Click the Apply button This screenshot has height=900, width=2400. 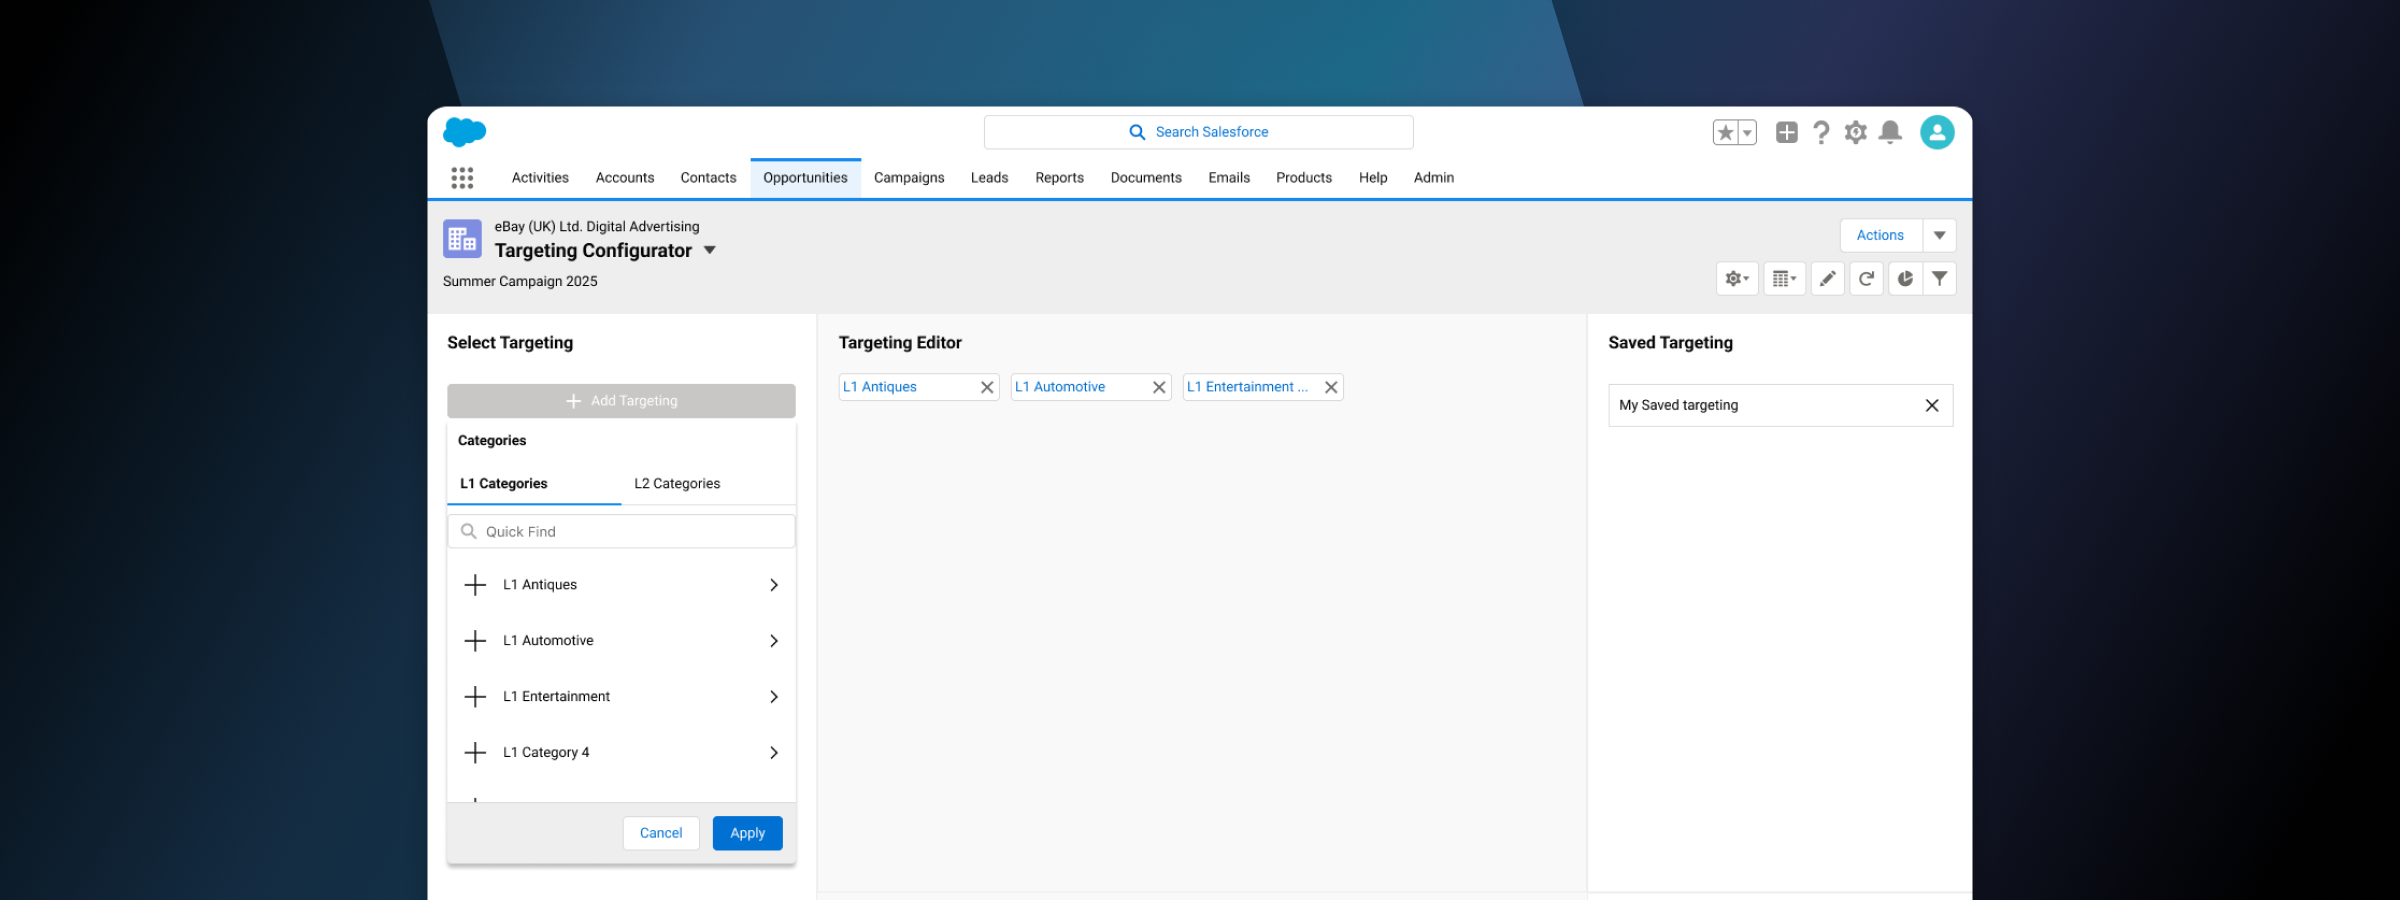[747, 833]
